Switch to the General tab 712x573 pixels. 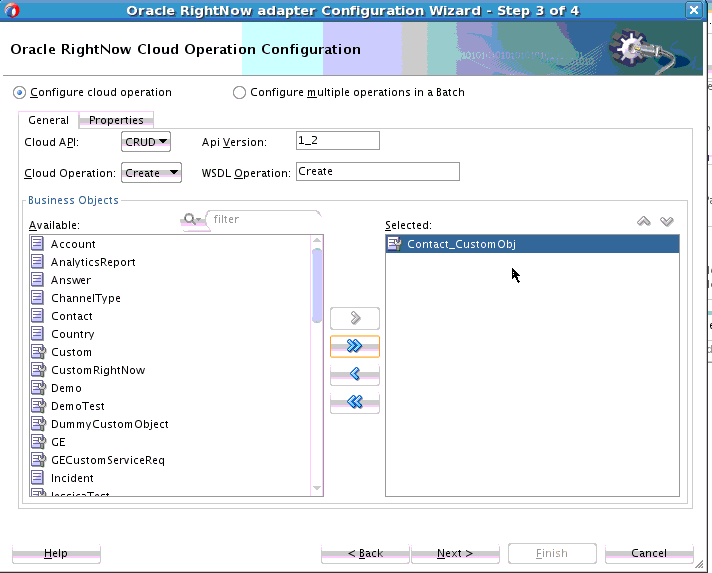(49, 120)
